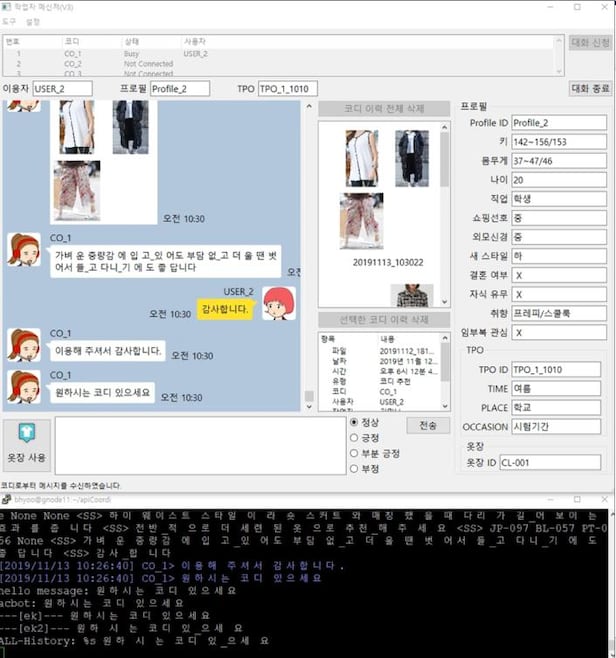616x658 pixels.
Task: Select the black coat outfit in history panel
Action: [411, 159]
